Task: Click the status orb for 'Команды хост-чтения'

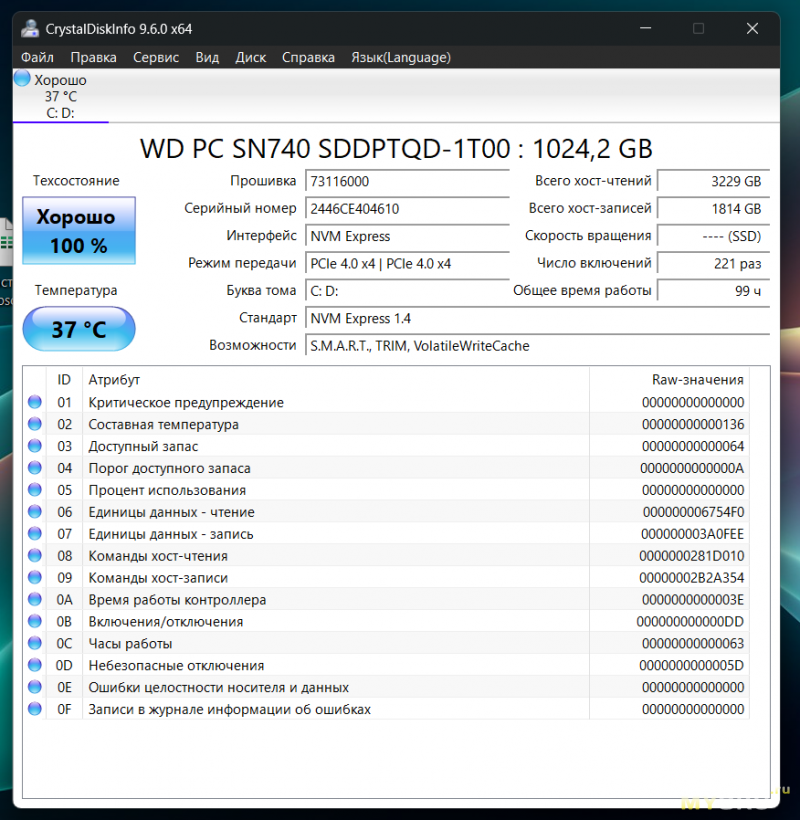Action: pyautogui.click(x=35, y=555)
